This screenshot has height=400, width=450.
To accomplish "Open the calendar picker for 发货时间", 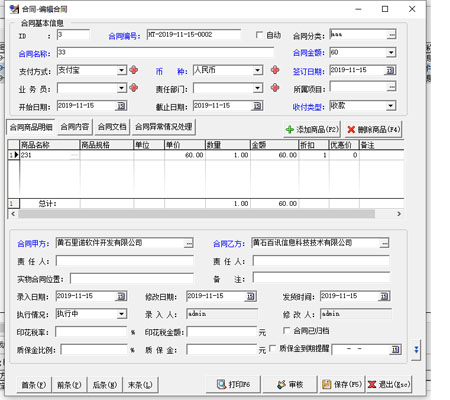I will pos(384,296).
